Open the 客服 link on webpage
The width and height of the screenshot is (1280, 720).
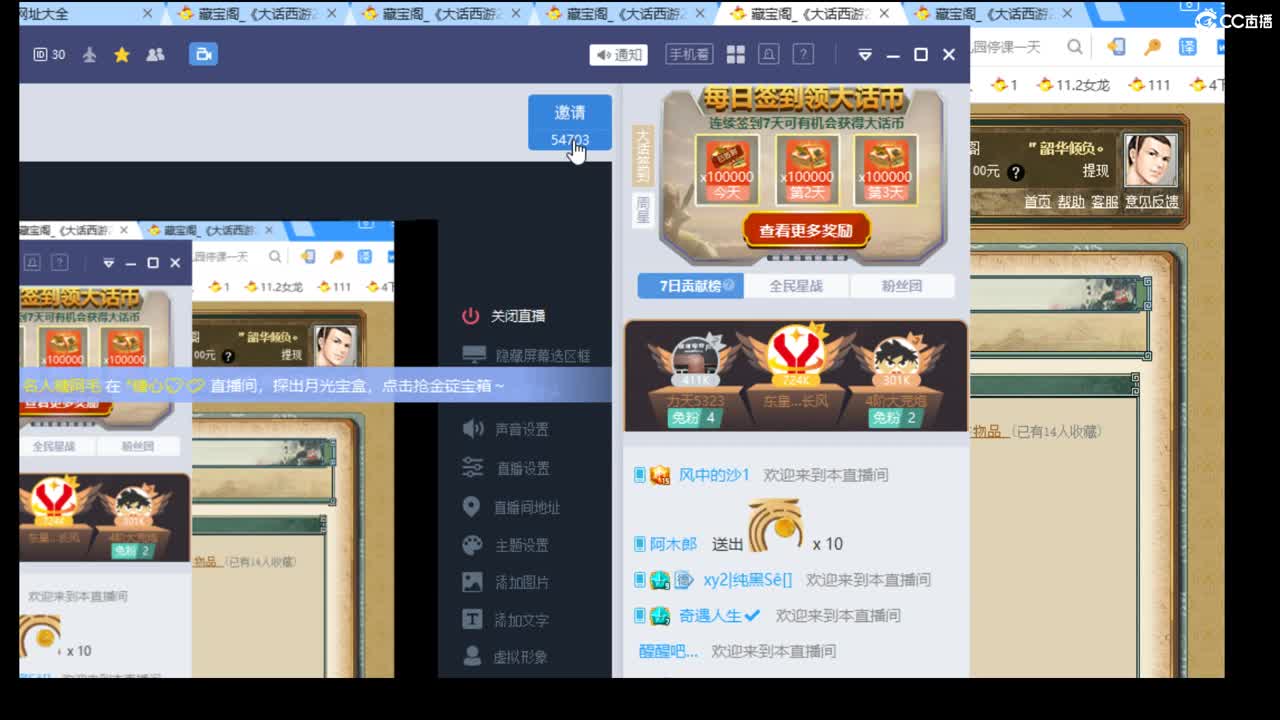pos(1105,202)
